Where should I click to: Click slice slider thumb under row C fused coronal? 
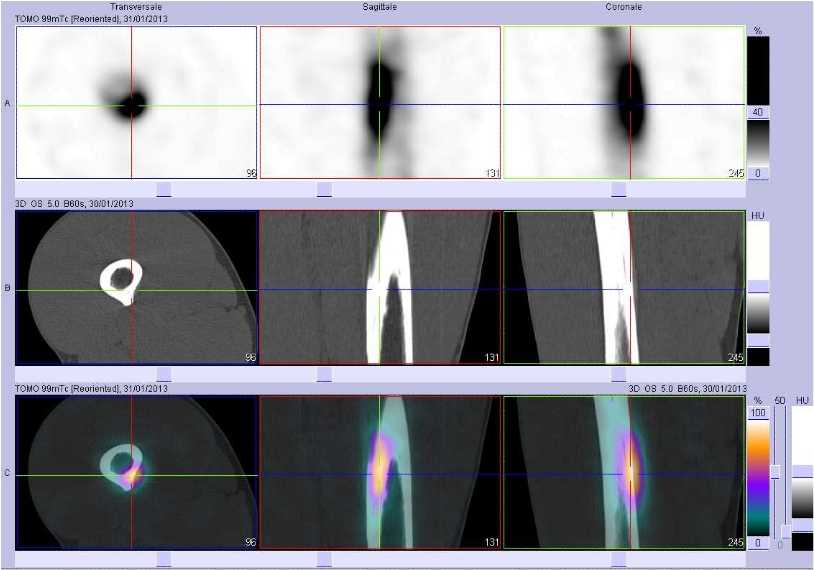(619, 559)
